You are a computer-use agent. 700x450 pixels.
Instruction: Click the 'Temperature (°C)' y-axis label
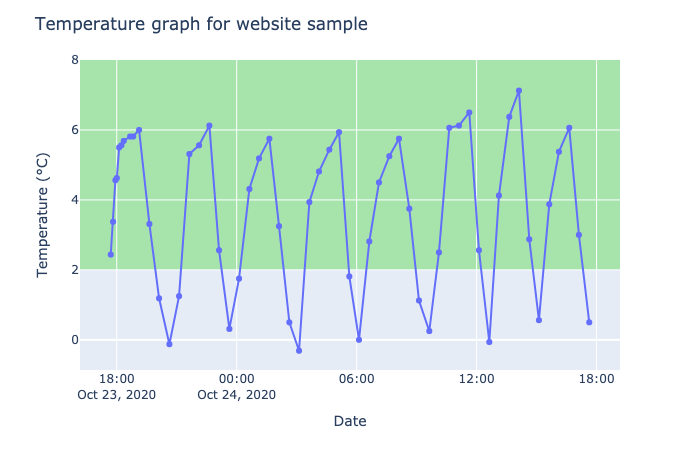(x=43, y=215)
